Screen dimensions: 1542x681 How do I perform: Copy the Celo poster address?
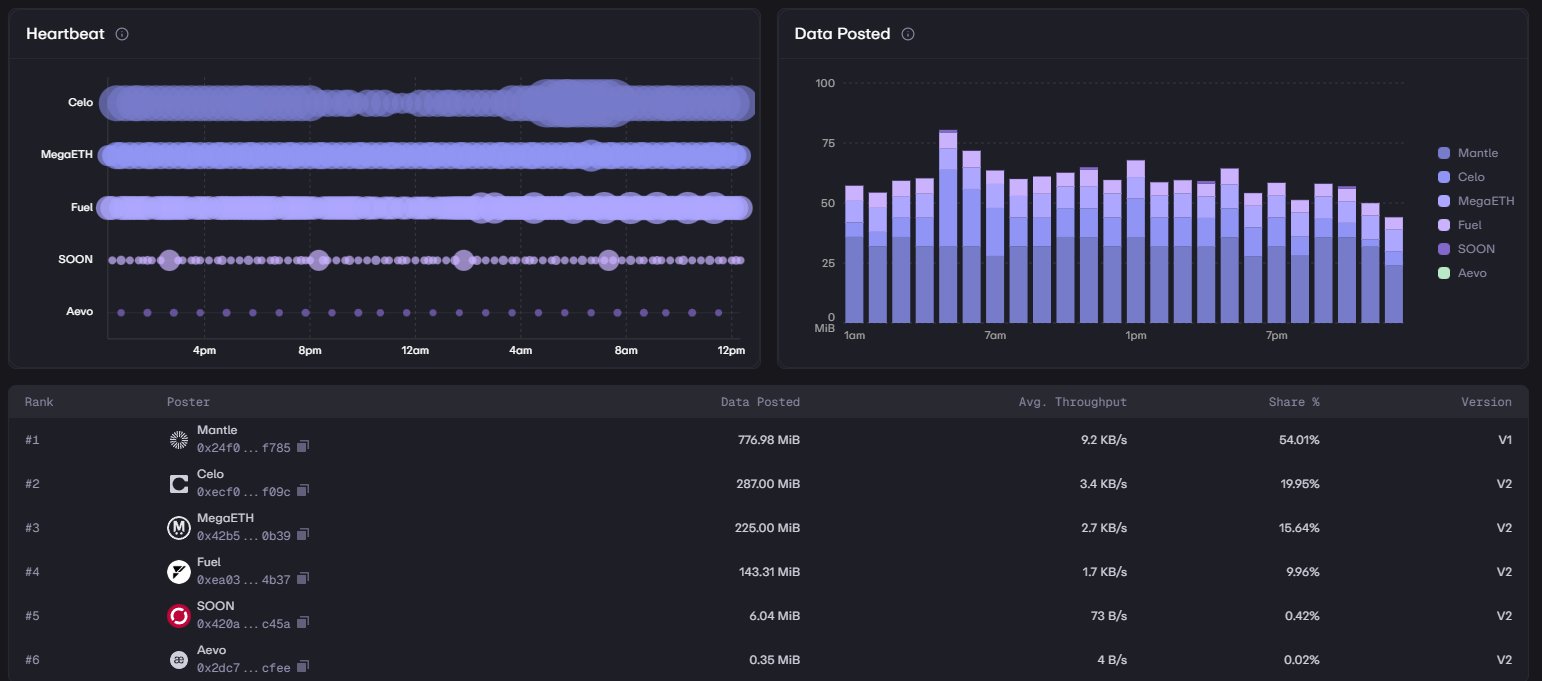[303, 491]
